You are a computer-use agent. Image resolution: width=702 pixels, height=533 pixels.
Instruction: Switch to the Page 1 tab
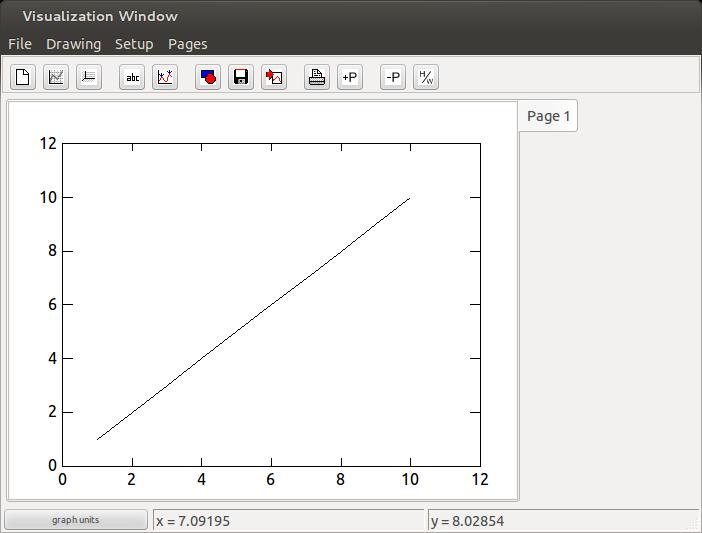pyautogui.click(x=548, y=116)
